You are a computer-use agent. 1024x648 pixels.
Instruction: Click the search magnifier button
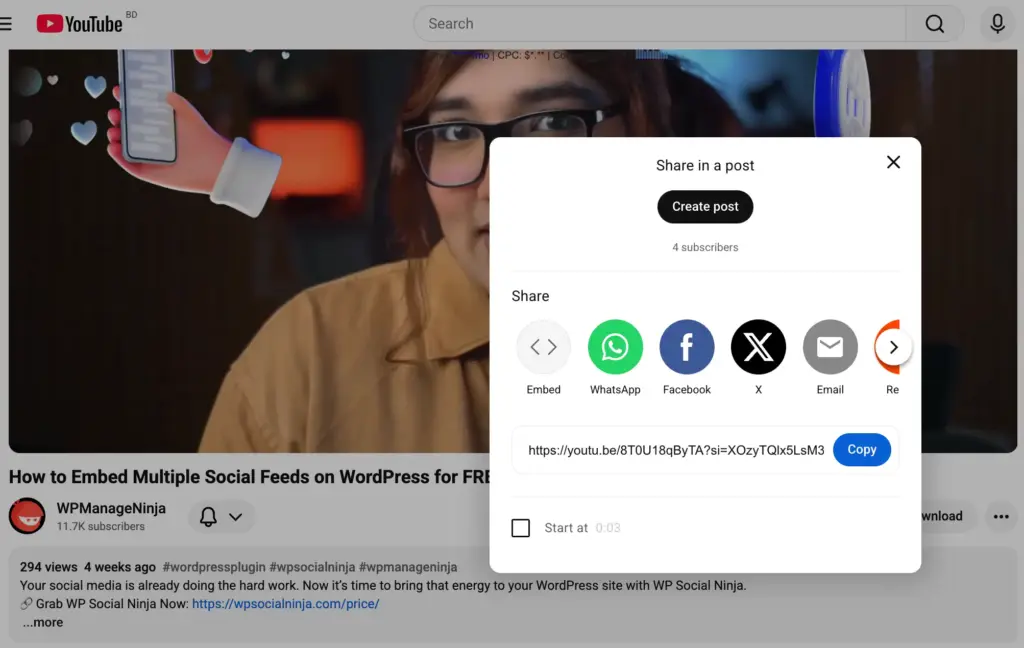[934, 24]
